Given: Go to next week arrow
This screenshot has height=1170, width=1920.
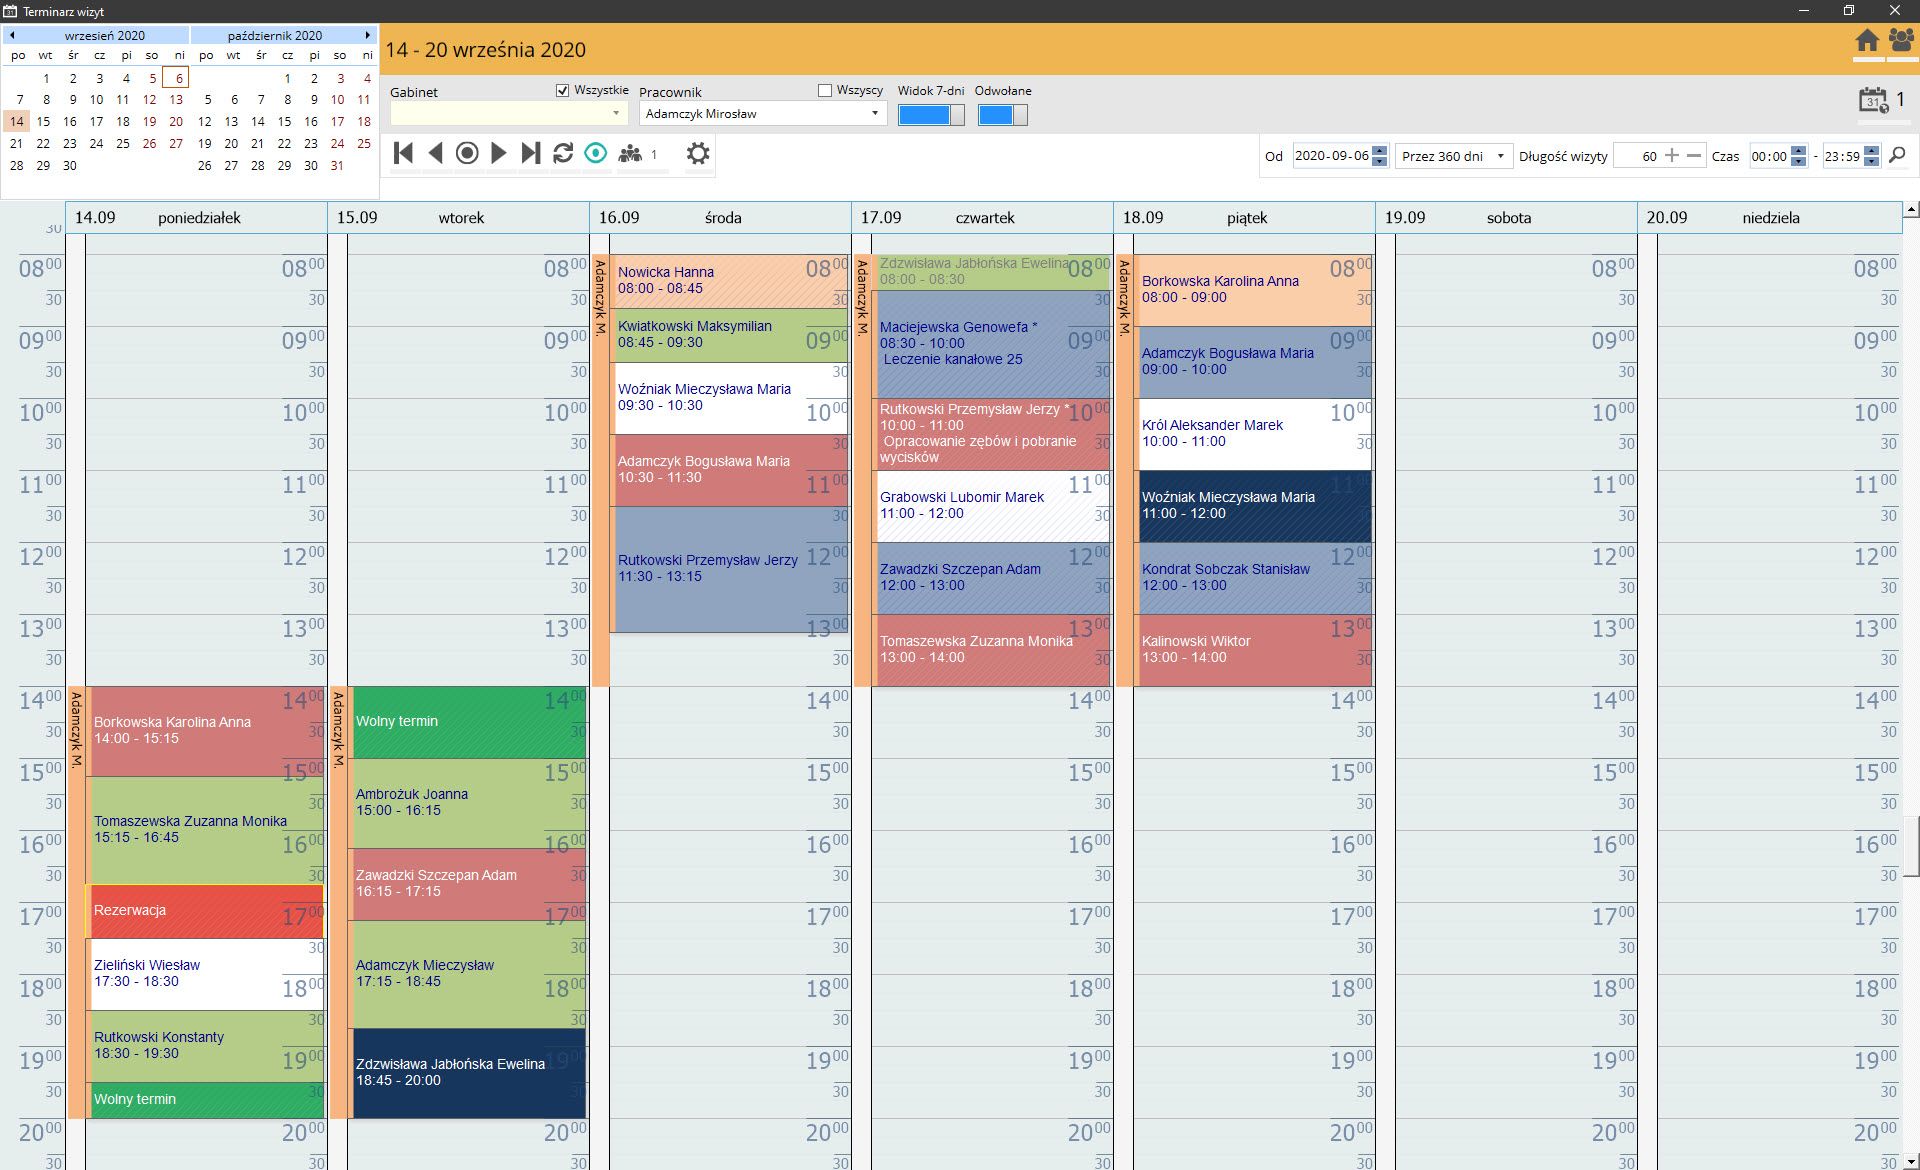Looking at the screenshot, I should pos(498,153).
